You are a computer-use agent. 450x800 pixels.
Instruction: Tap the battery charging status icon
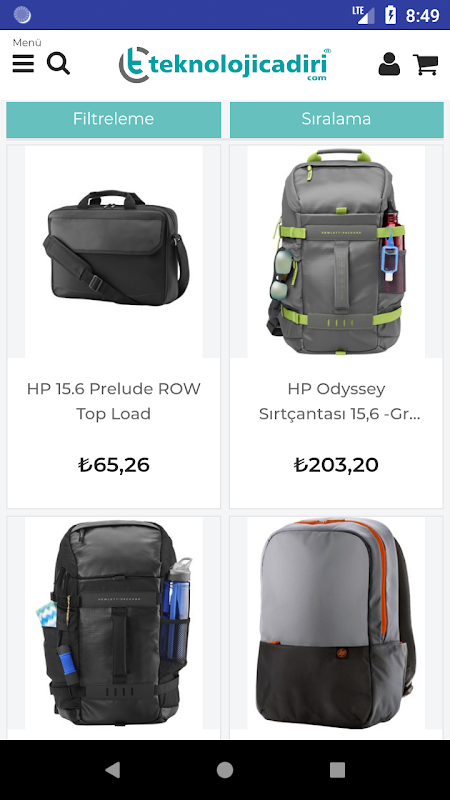pyautogui.click(x=390, y=15)
